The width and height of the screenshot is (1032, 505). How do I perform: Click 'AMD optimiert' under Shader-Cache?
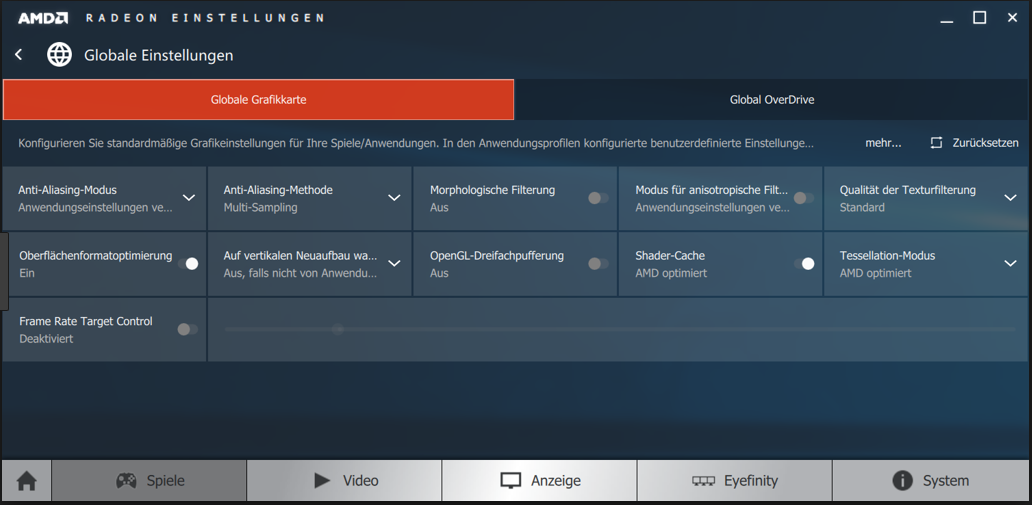pyautogui.click(x=671, y=273)
